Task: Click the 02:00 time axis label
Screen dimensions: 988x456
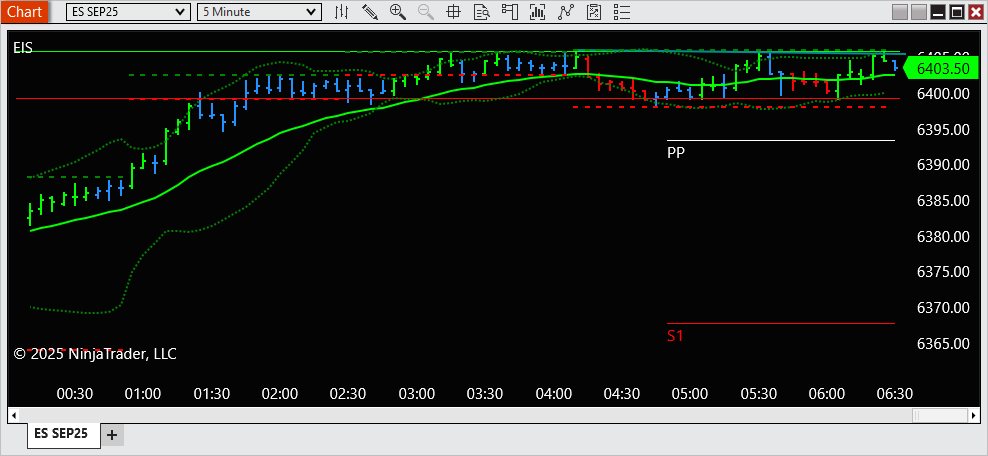Action: click(280, 394)
